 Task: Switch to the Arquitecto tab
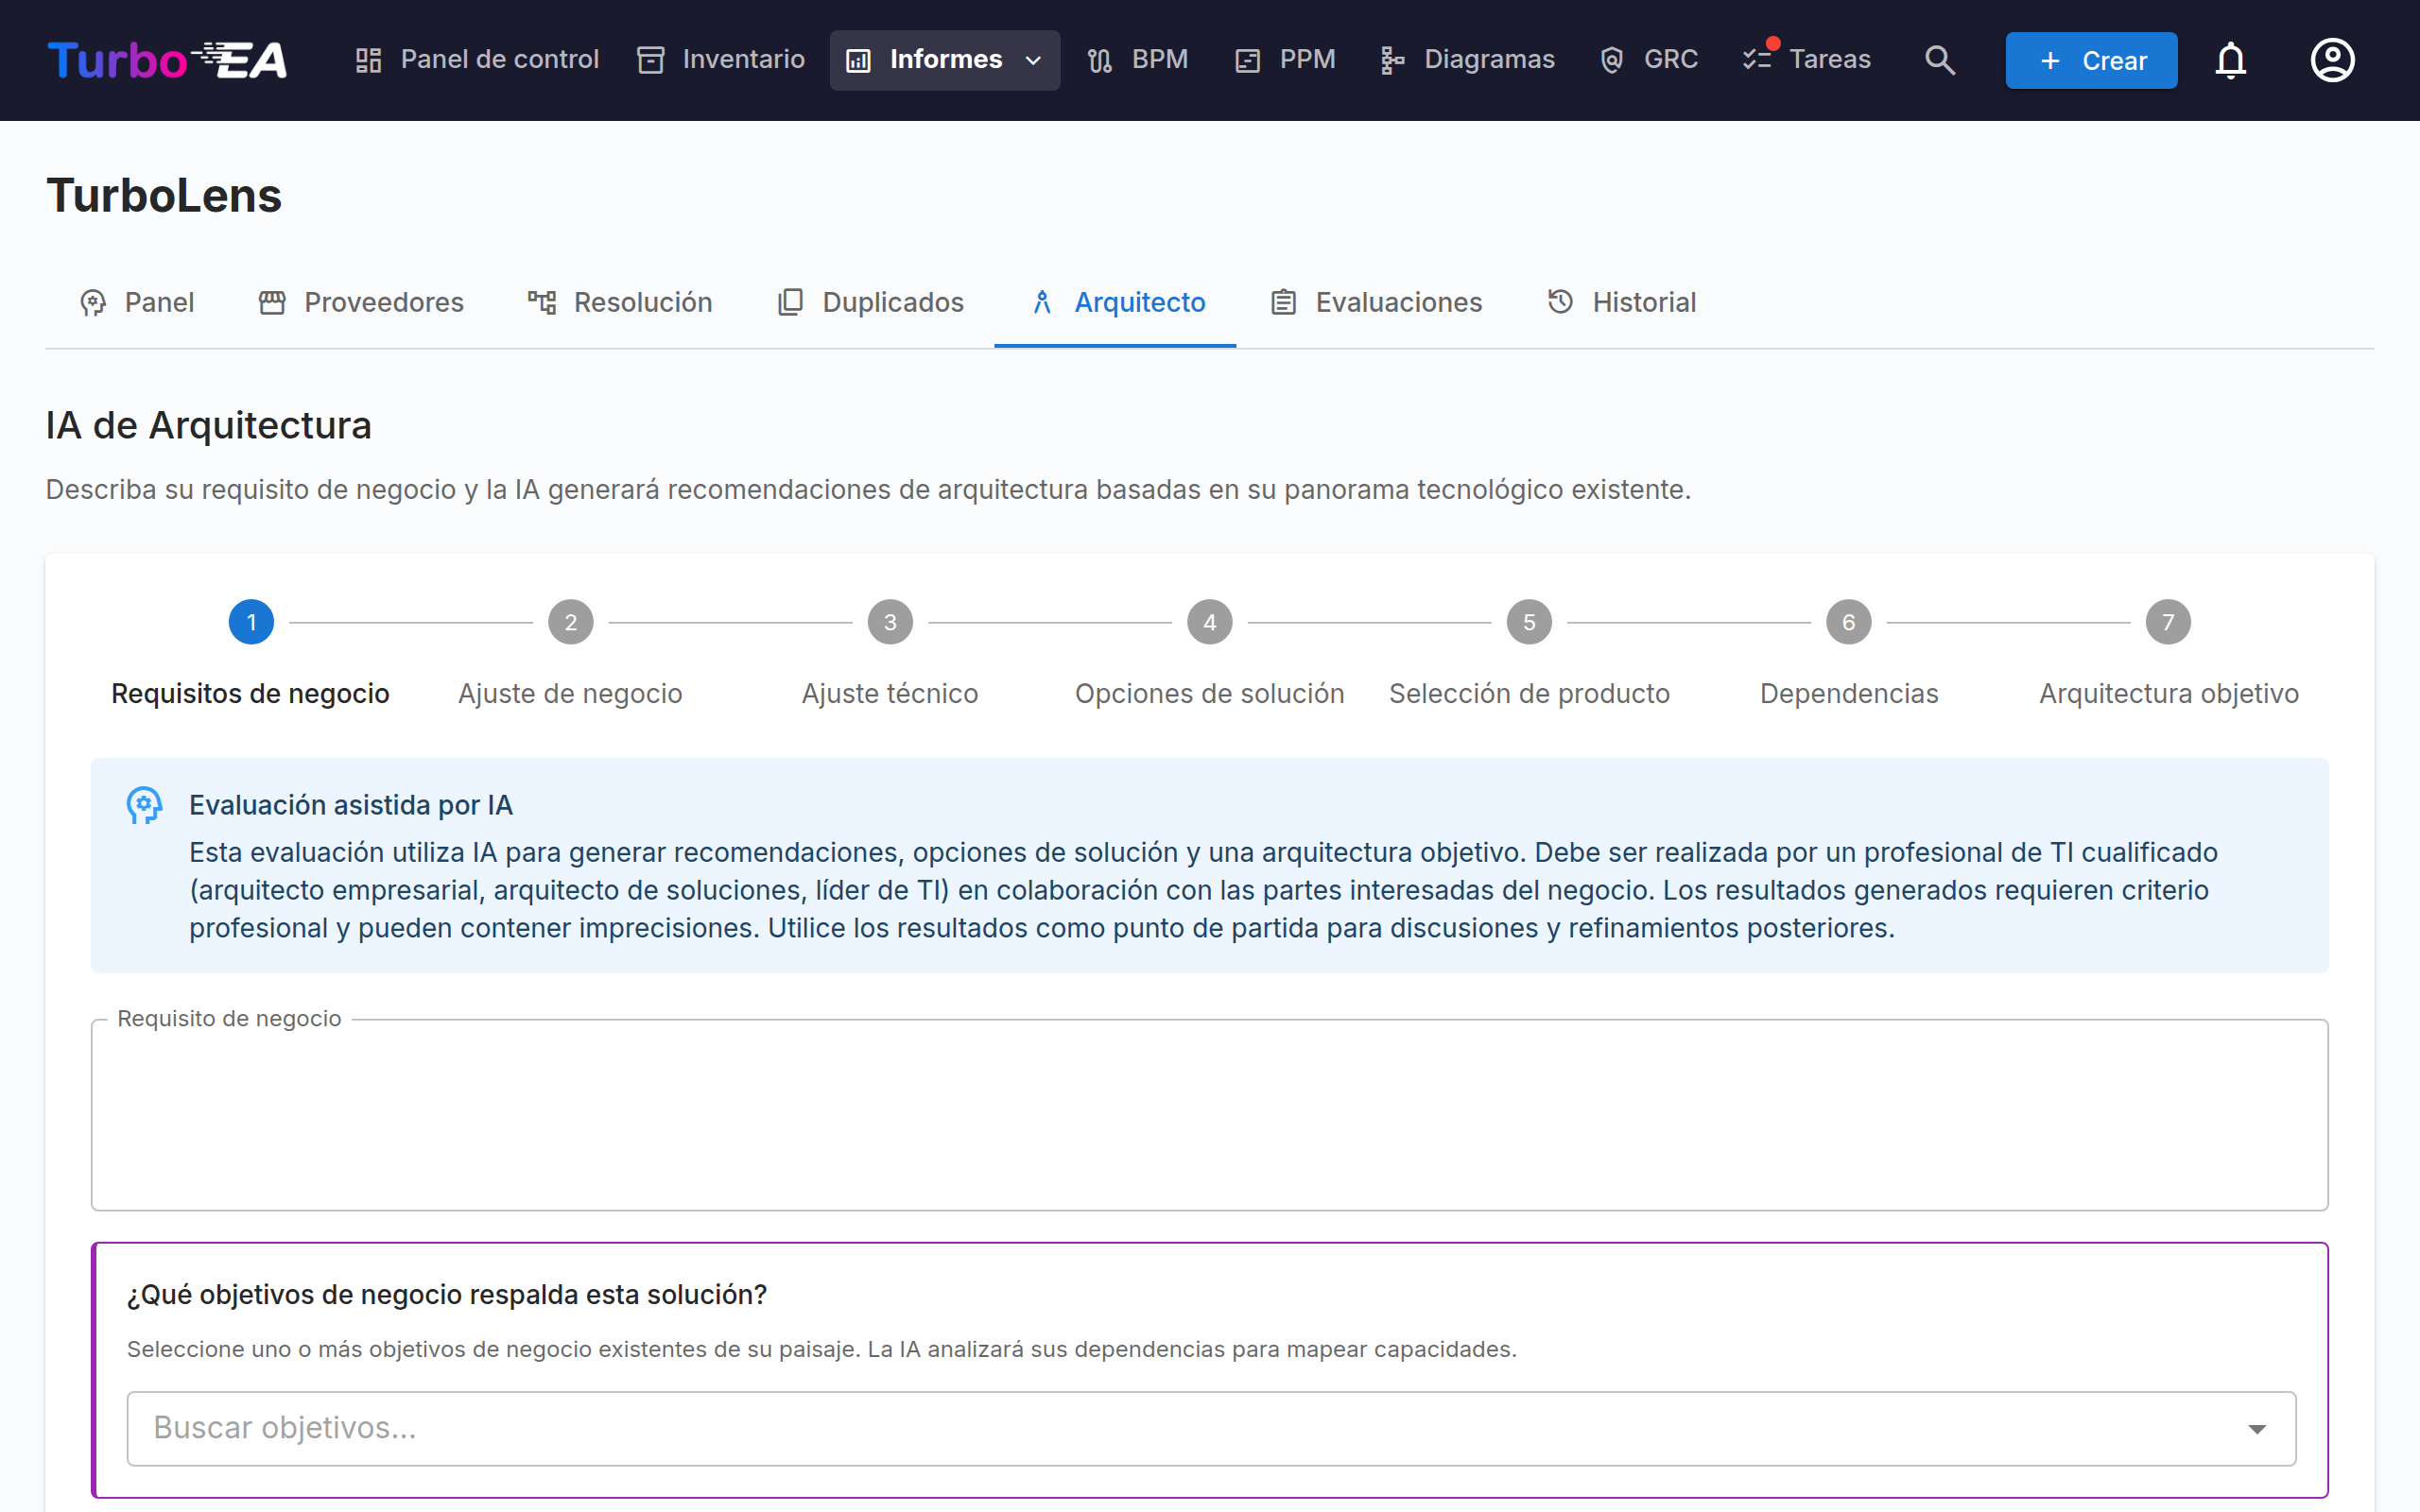coord(1115,302)
